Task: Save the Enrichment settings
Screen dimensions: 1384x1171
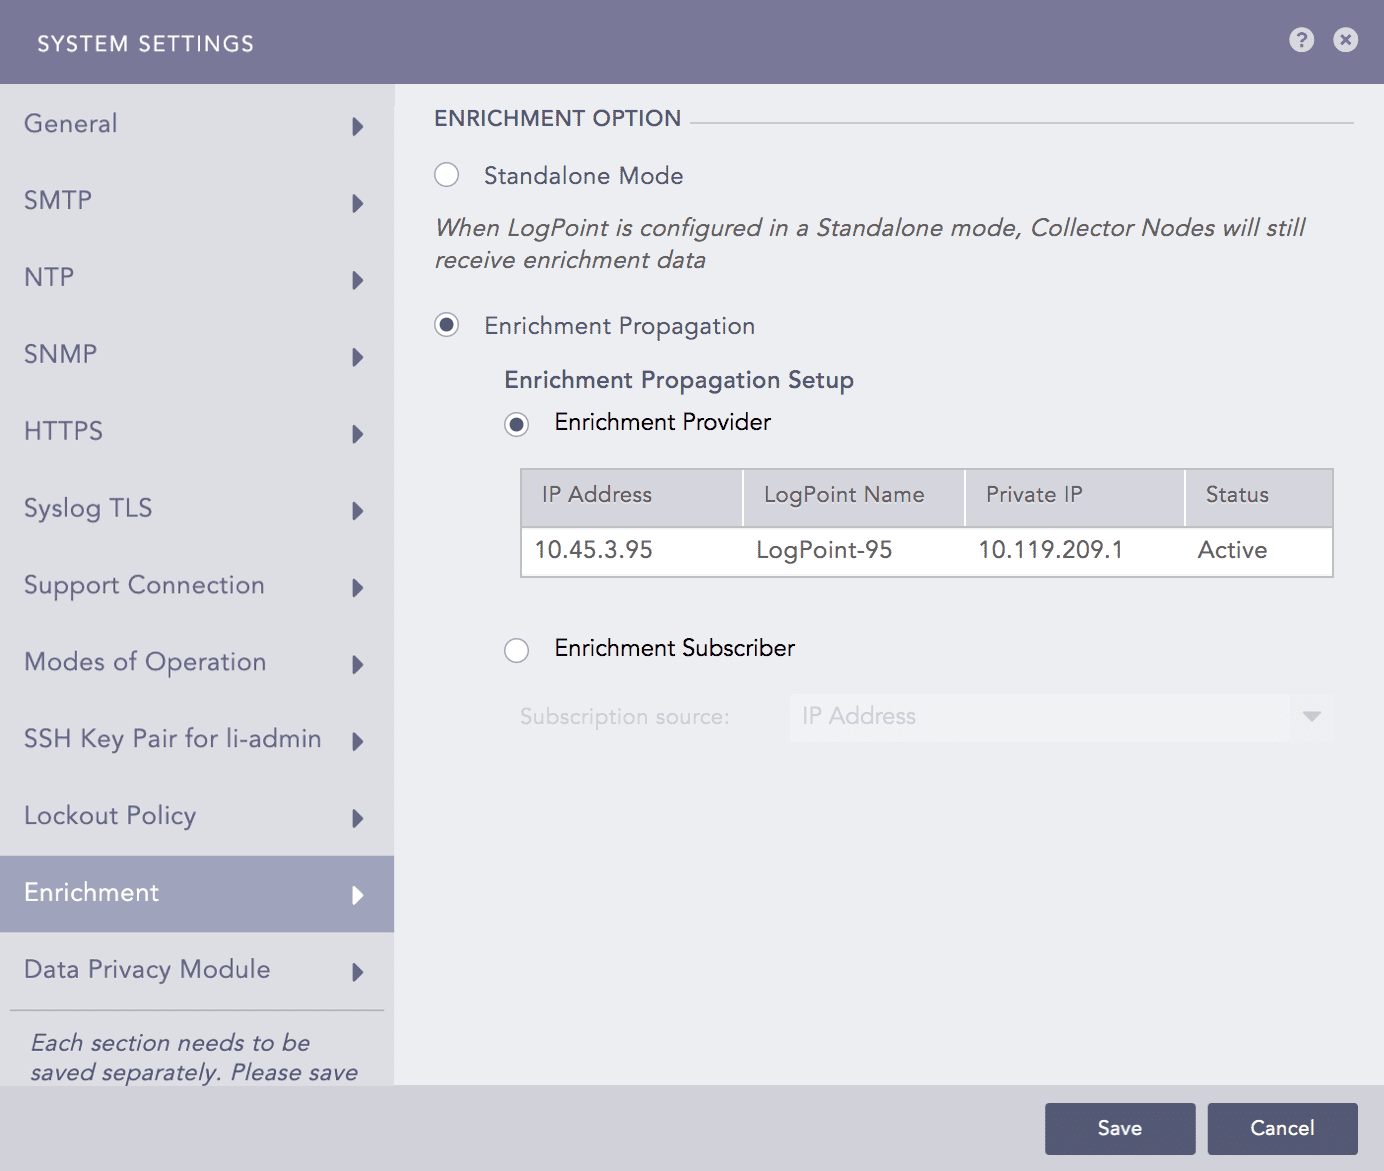Action: pyautogui.click(x=1120, y=1128)
